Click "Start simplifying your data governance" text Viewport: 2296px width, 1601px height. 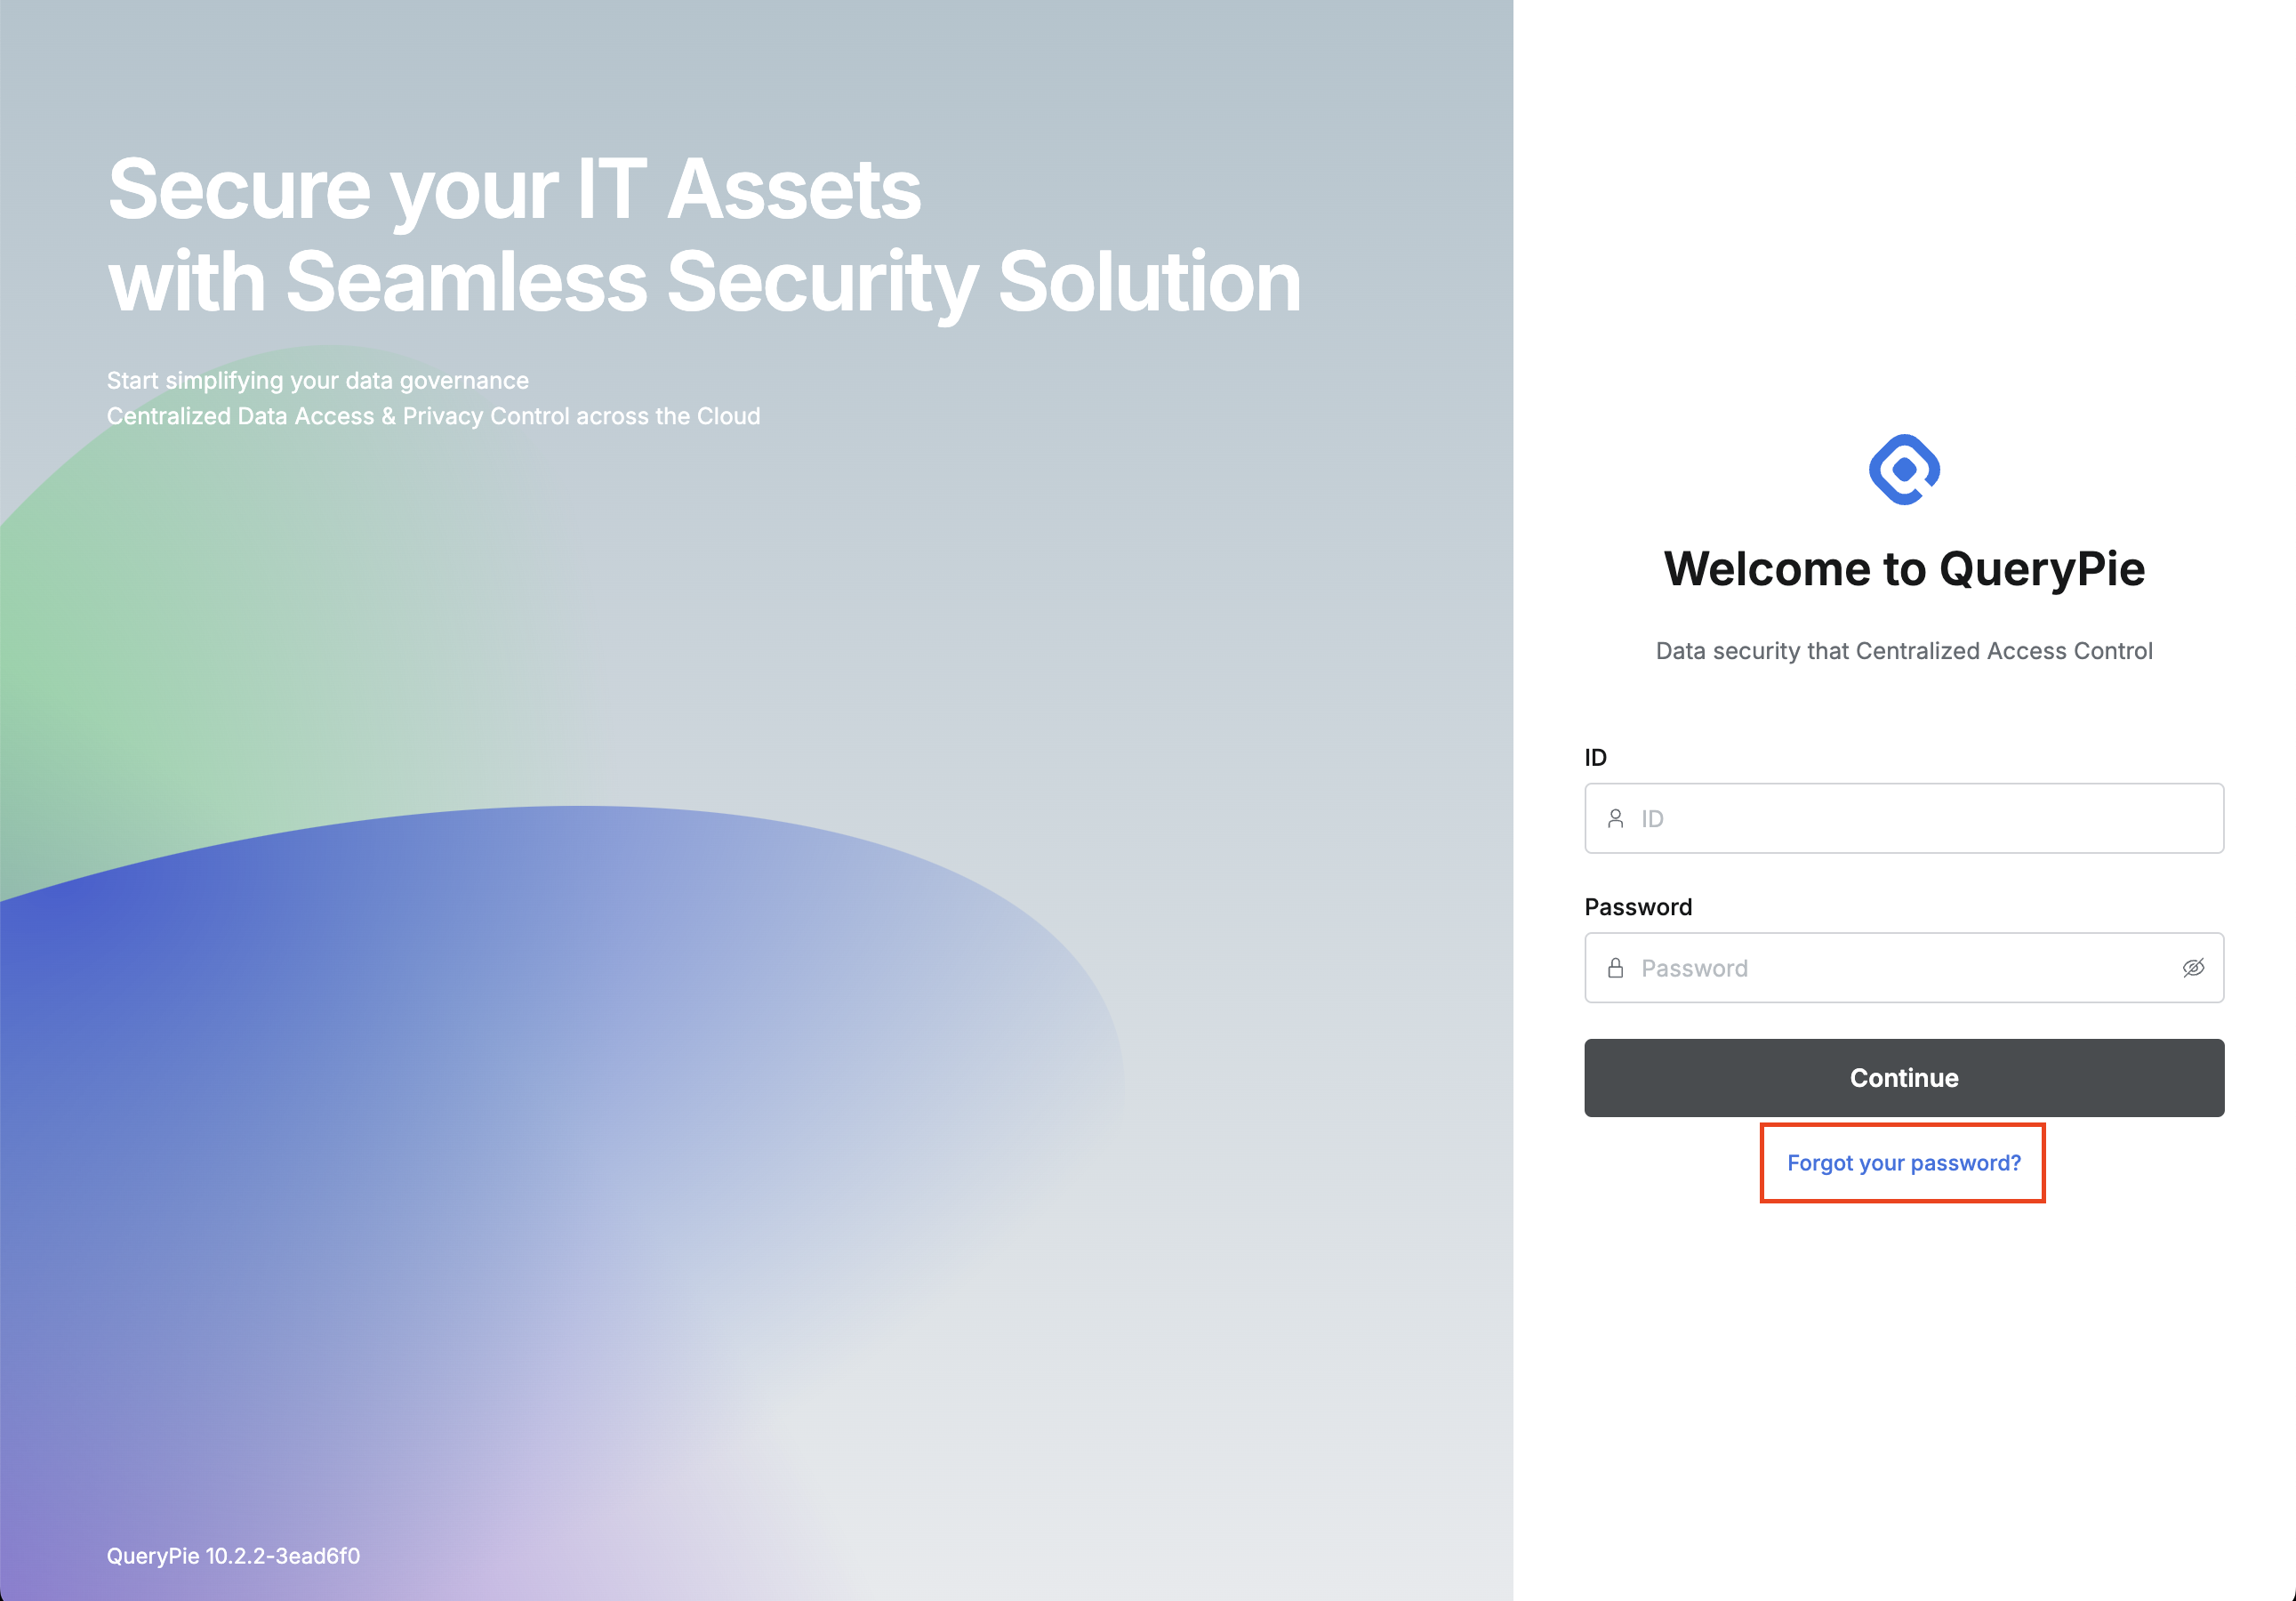tap(318, 381)
